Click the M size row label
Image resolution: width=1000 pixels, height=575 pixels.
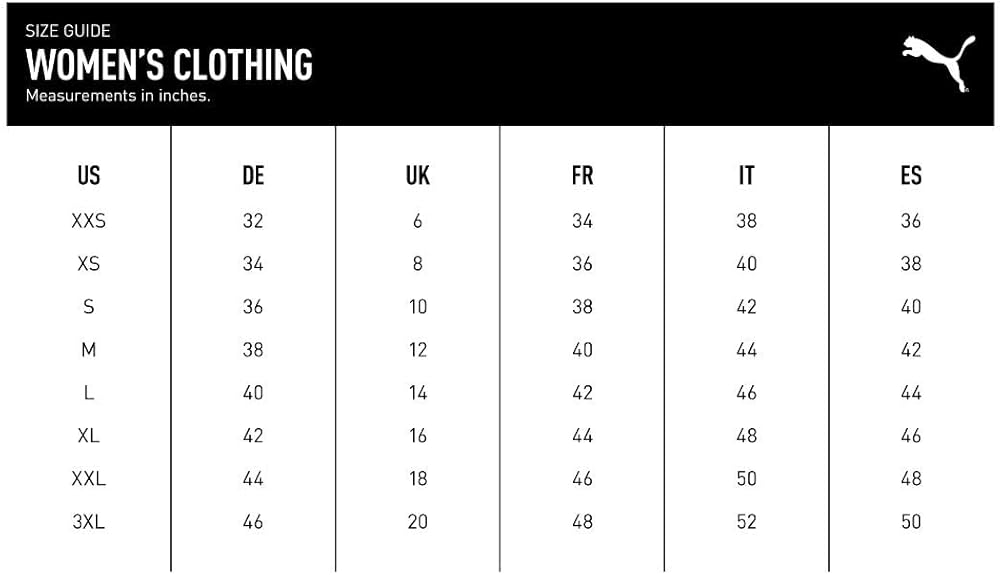point(89,349)
